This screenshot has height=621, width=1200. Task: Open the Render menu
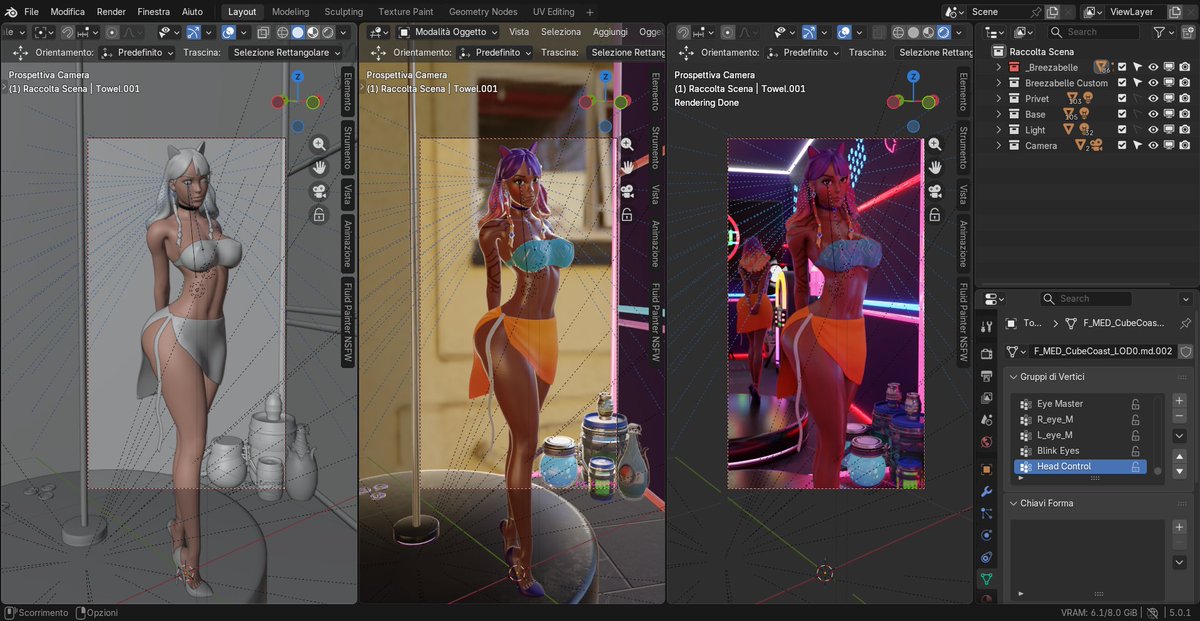tap(111, 12)
